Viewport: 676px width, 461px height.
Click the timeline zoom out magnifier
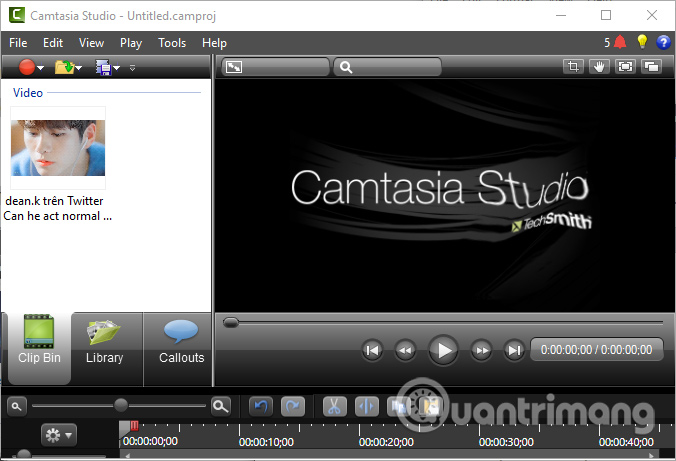pos(17,406)
